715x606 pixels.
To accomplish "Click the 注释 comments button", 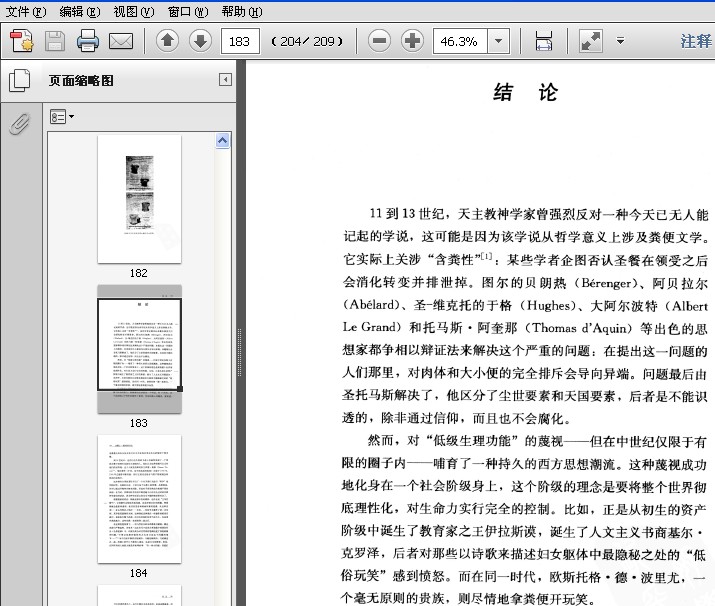I will pyautogui.click(x=696, y=41).
